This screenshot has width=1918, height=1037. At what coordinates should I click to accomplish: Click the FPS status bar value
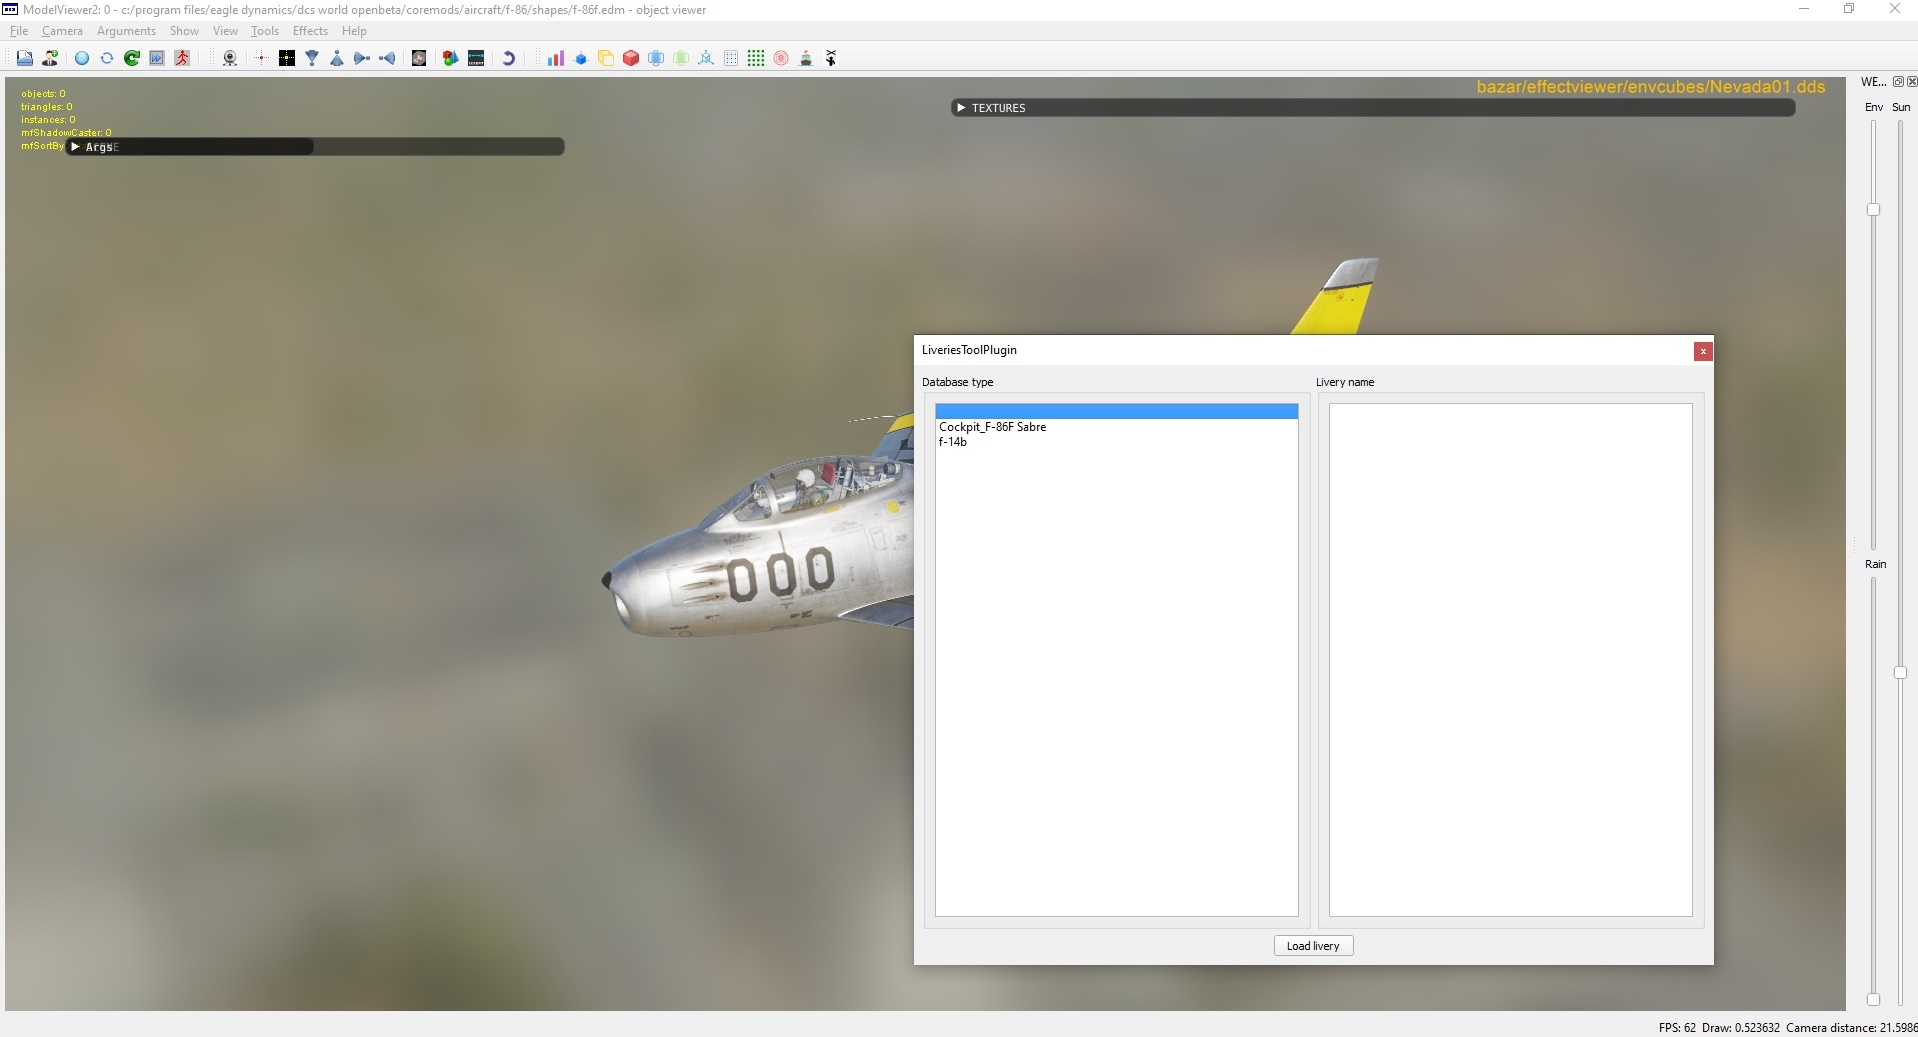tap(1677, 1028)
